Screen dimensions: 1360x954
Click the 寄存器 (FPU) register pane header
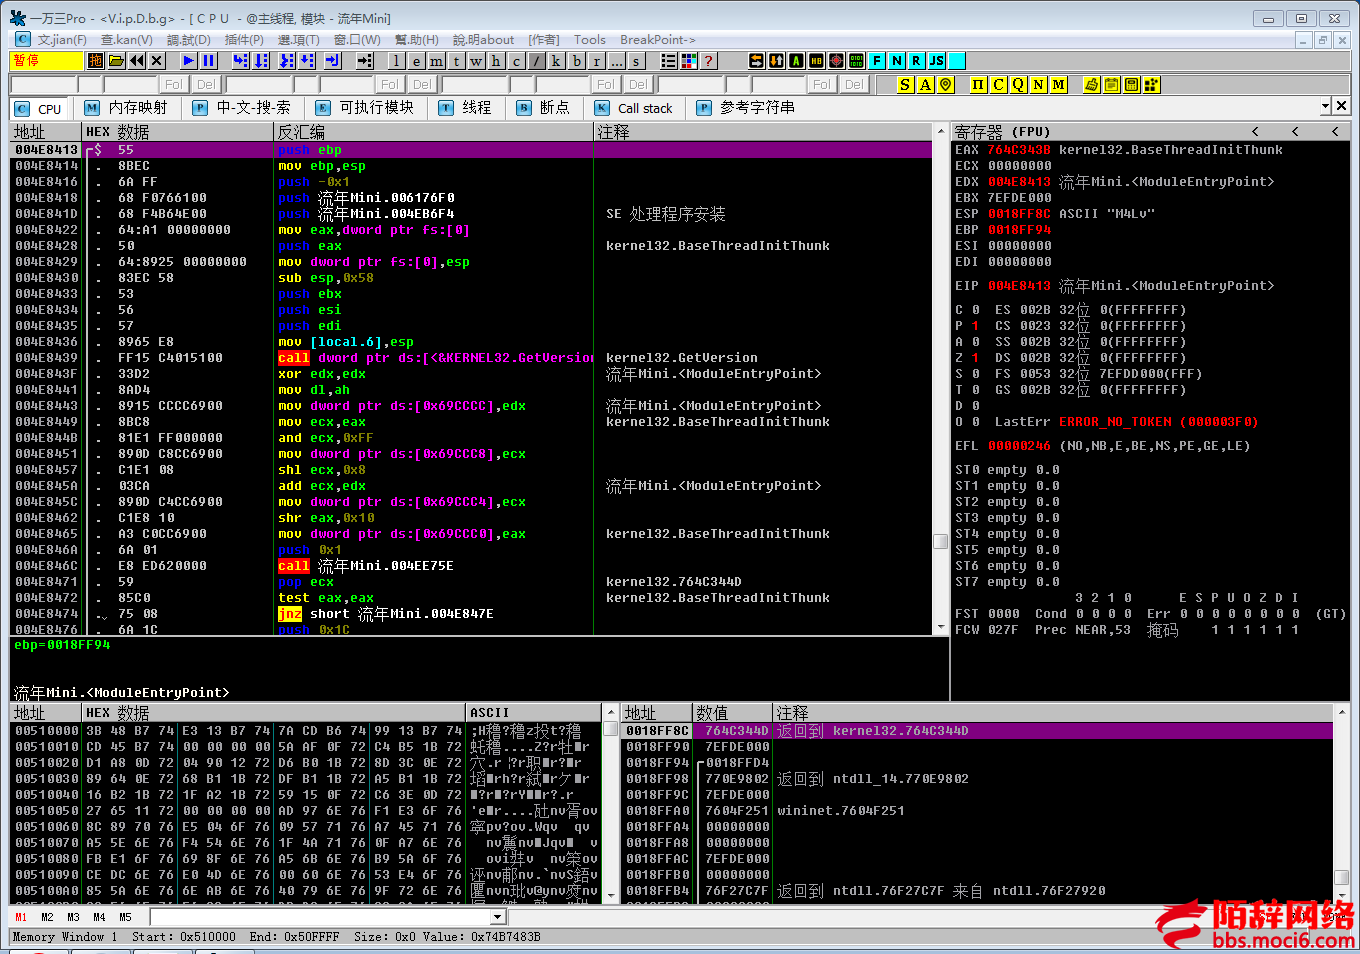coord(1002,131)
